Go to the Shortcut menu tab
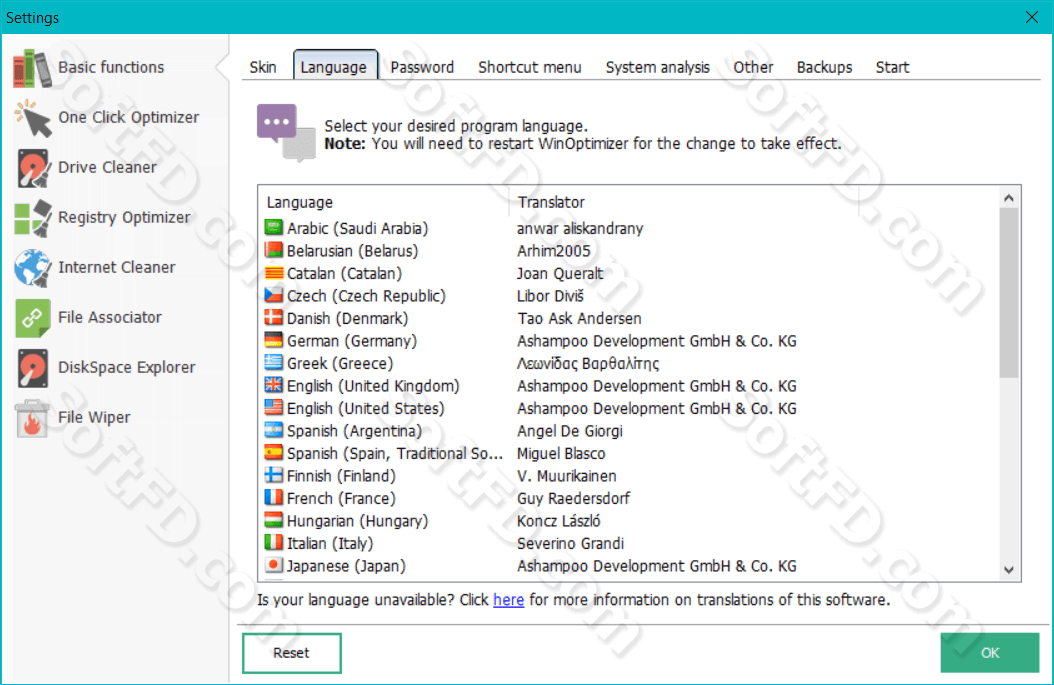Image resolution: width=1054 pixels, height=685 pixels. [530, 67]
